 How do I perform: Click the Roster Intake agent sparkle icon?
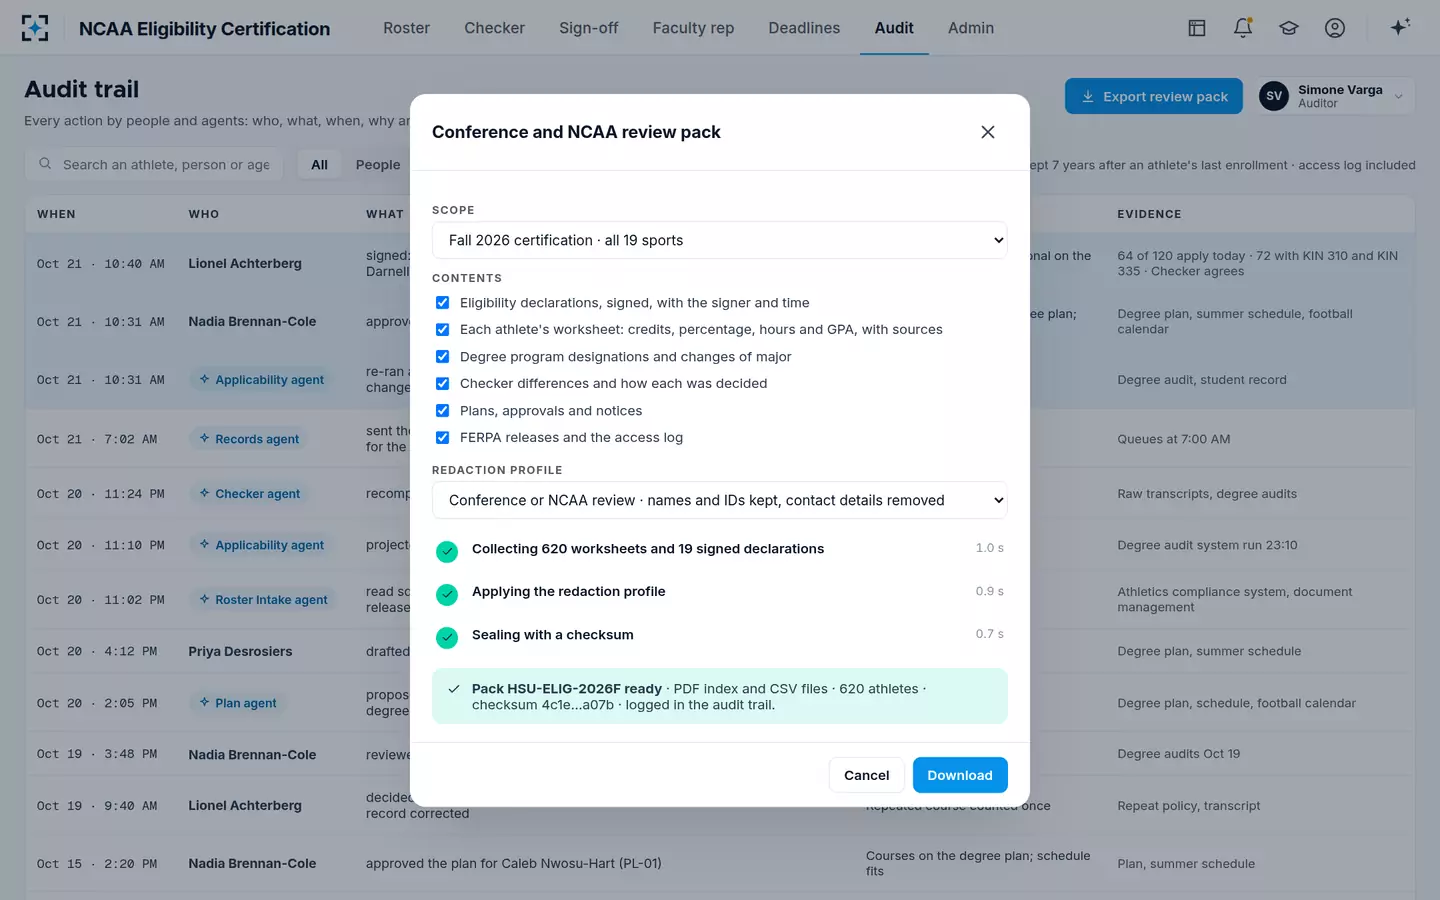pos(204,599)
